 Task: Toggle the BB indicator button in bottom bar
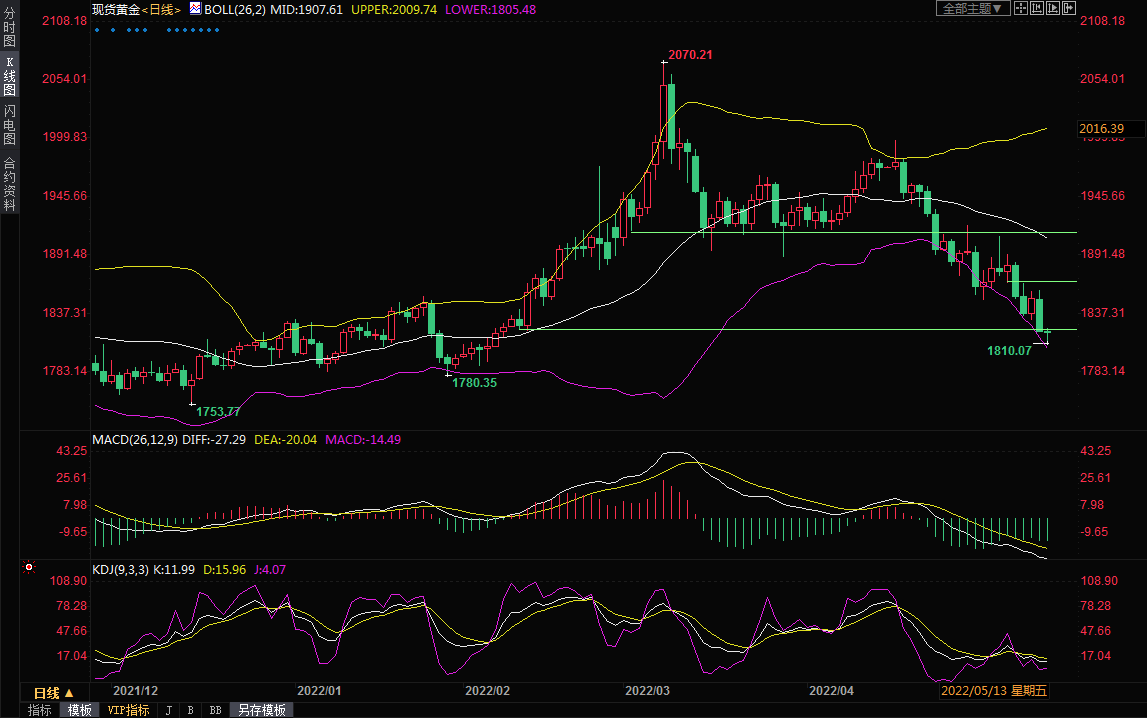(x=215, y=710)
